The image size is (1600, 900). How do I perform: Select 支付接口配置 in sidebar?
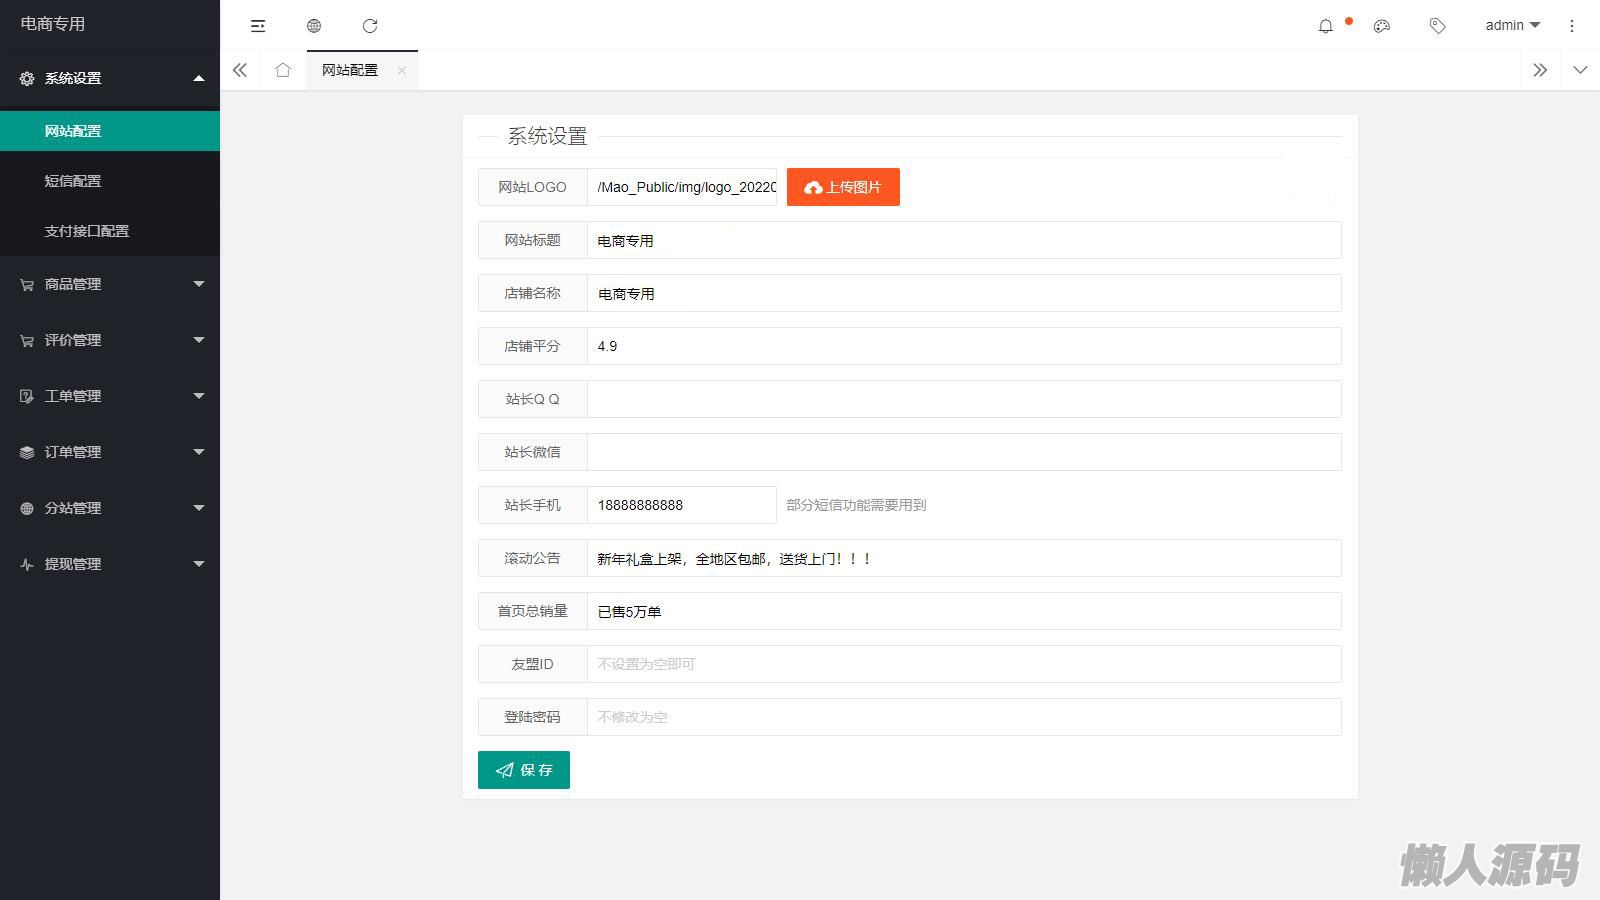click(x=87, y=231)
